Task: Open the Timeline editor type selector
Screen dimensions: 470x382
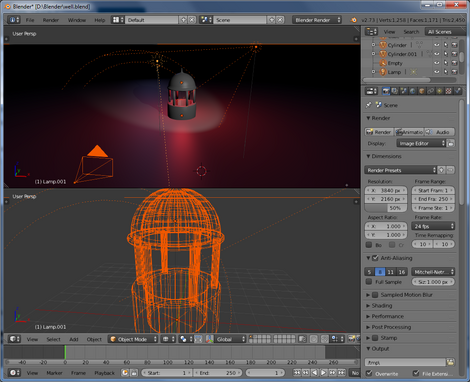Action: tap(14, 373)
